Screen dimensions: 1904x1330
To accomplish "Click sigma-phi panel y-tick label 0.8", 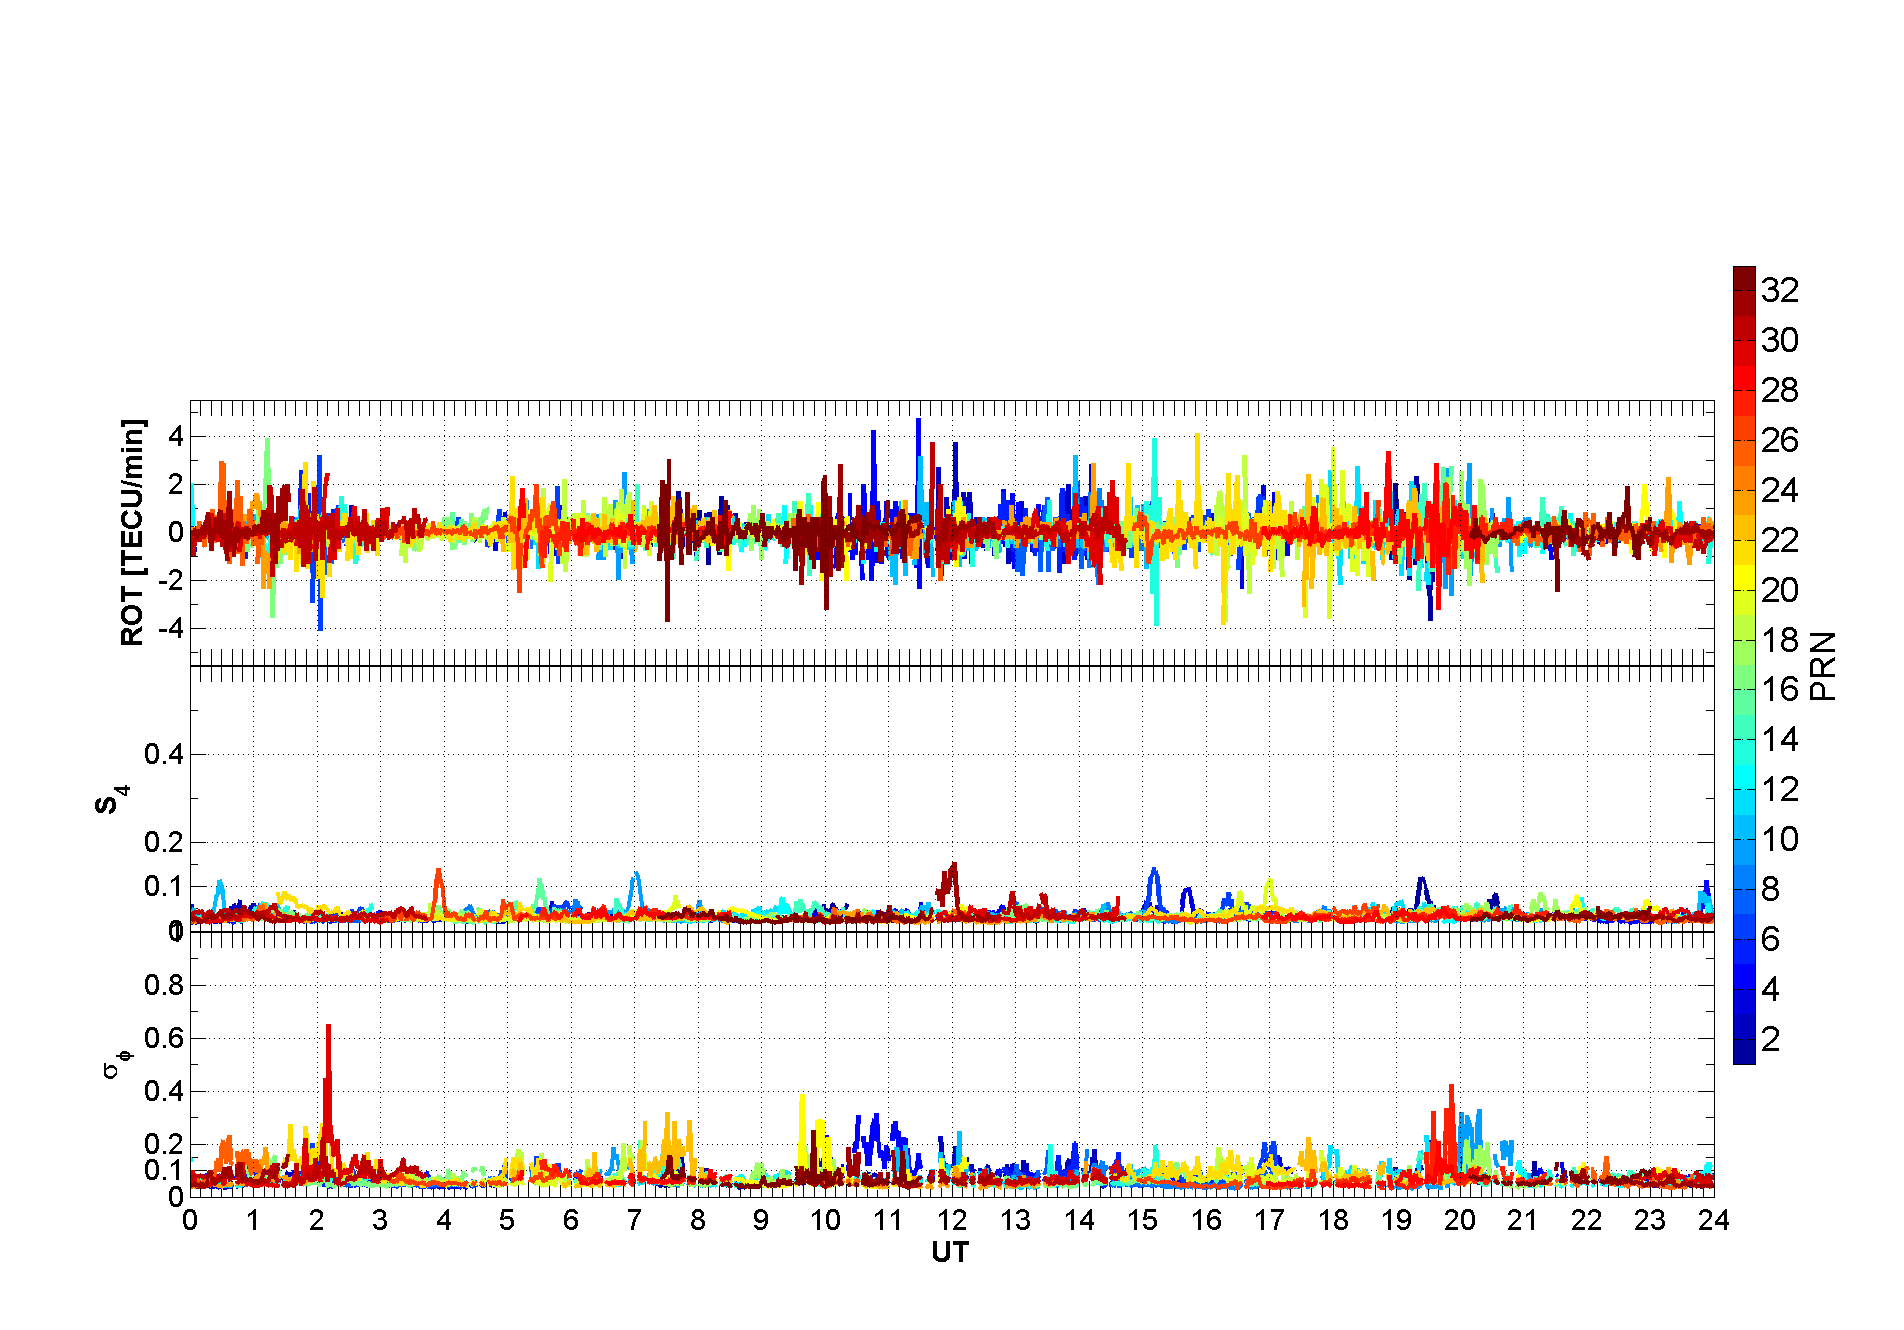I will [x=164, y=985].
